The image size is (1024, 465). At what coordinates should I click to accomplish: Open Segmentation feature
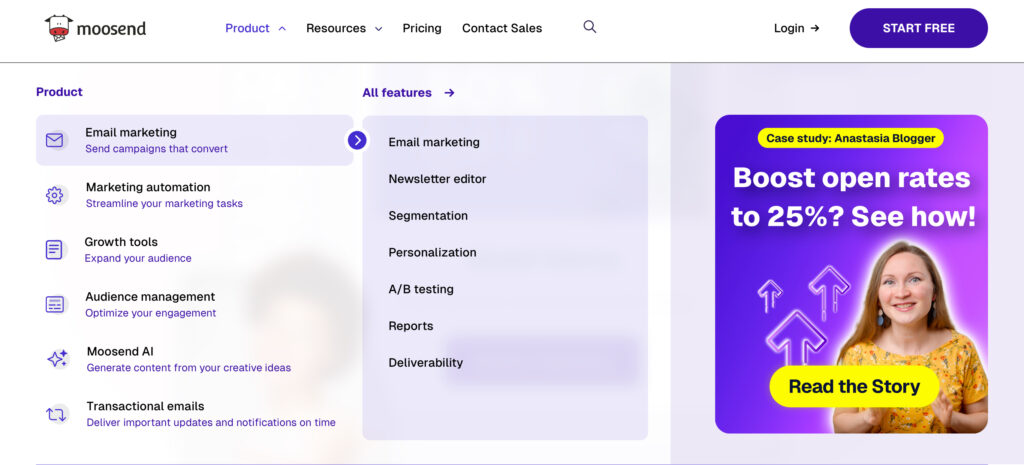point(428,216)
